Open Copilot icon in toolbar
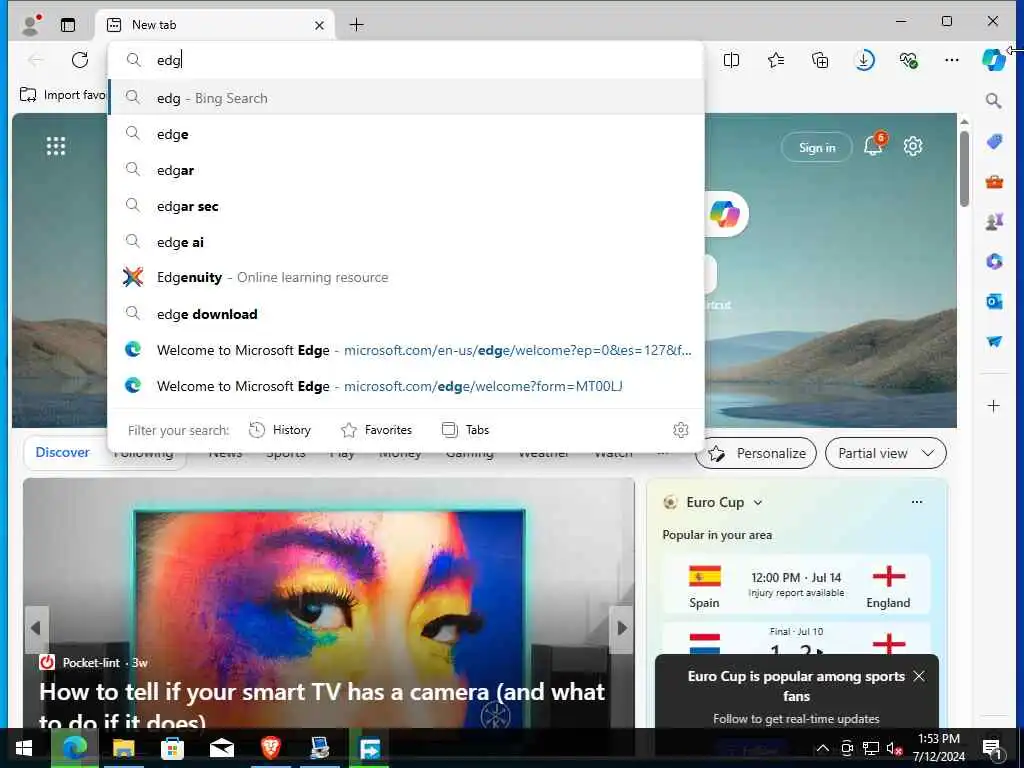 click(x=993, y=59)
